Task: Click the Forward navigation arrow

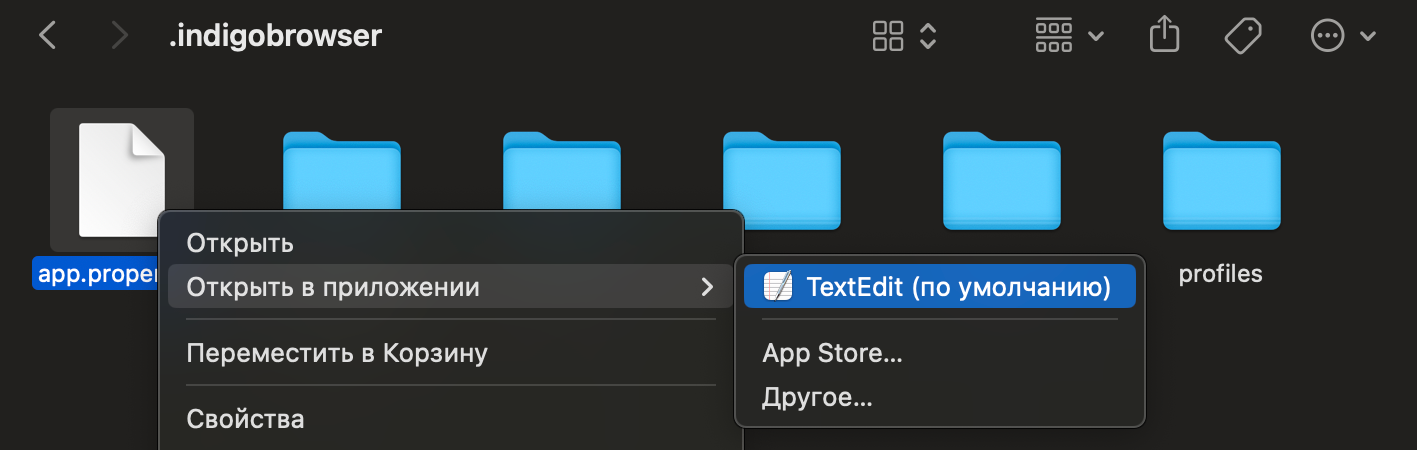Action: [120, 37]
